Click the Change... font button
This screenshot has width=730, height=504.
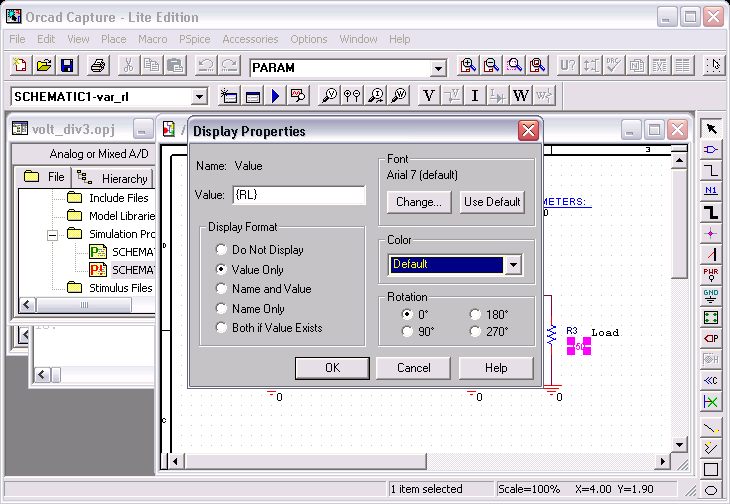click(x=419, y=202)
